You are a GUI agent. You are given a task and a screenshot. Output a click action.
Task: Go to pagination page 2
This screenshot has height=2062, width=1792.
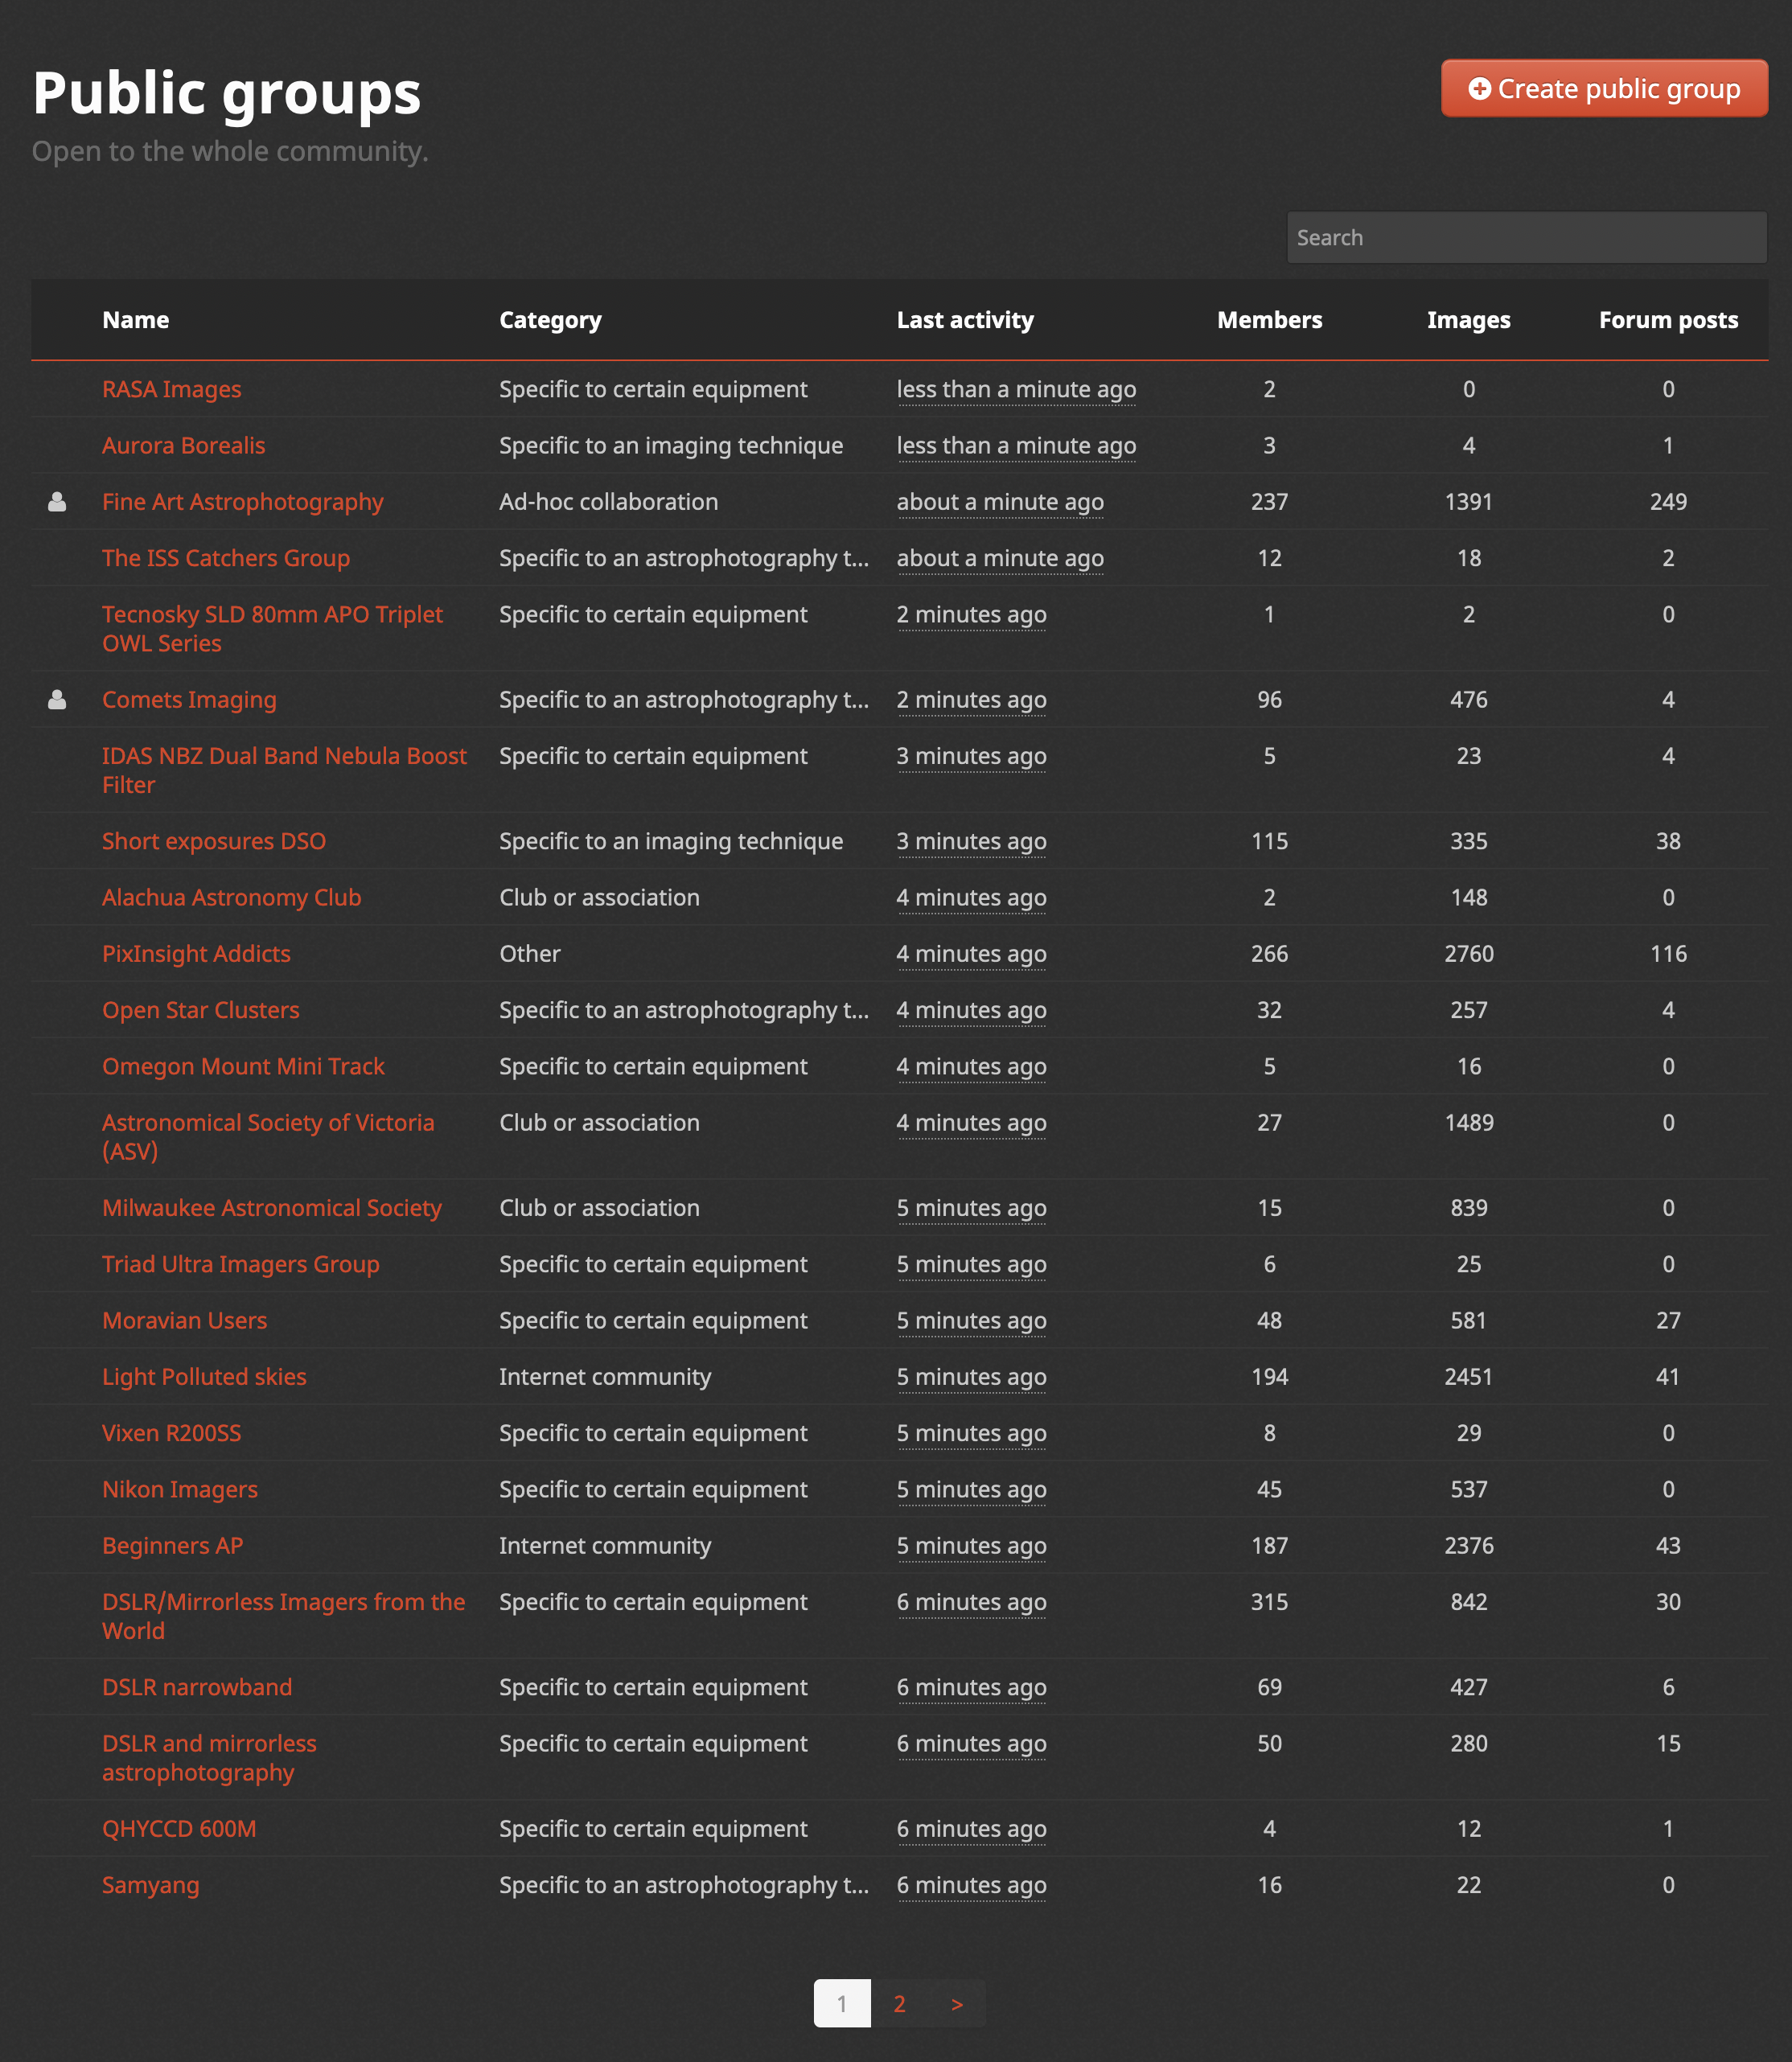(x=899, y=2004)
